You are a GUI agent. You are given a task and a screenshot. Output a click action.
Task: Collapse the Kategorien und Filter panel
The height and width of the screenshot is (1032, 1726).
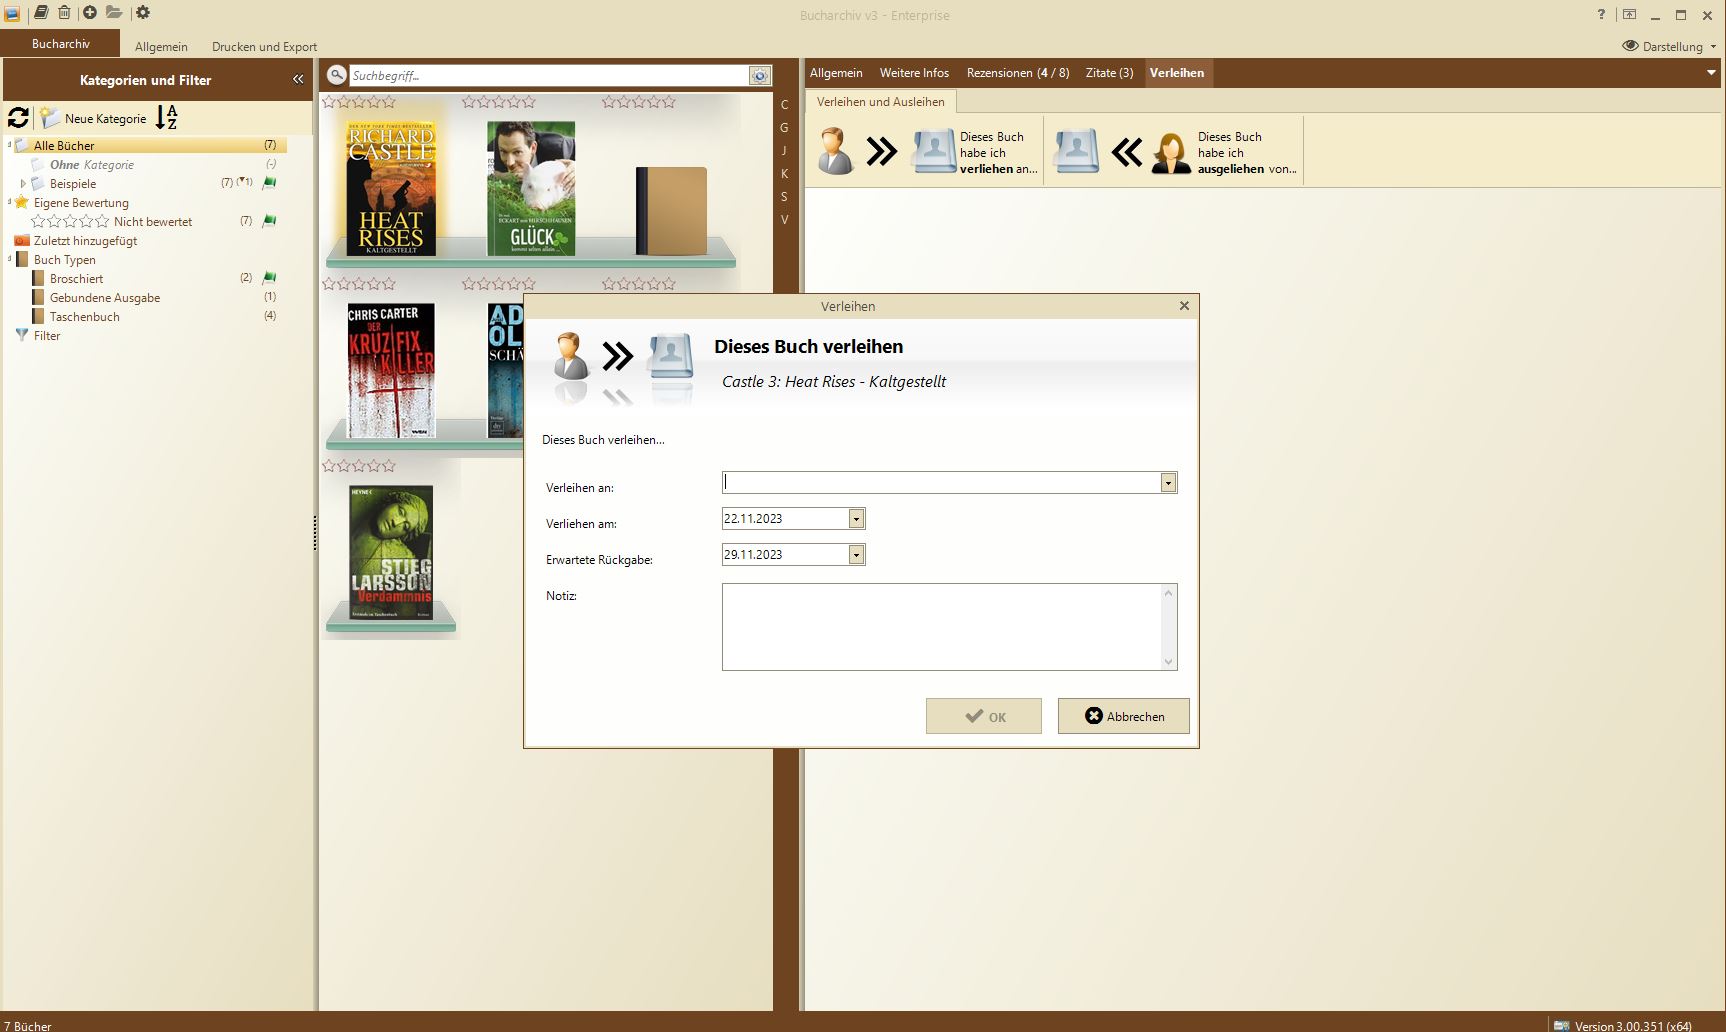pyautogui.click(x=298, y=79)
